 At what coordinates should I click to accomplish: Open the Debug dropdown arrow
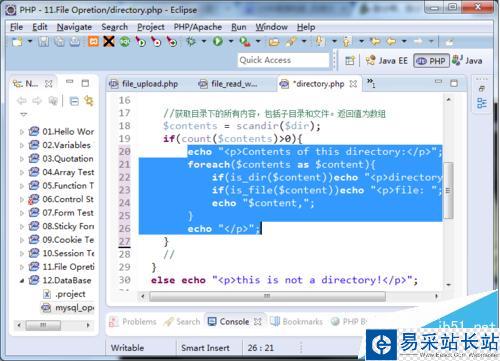(204, 42)
